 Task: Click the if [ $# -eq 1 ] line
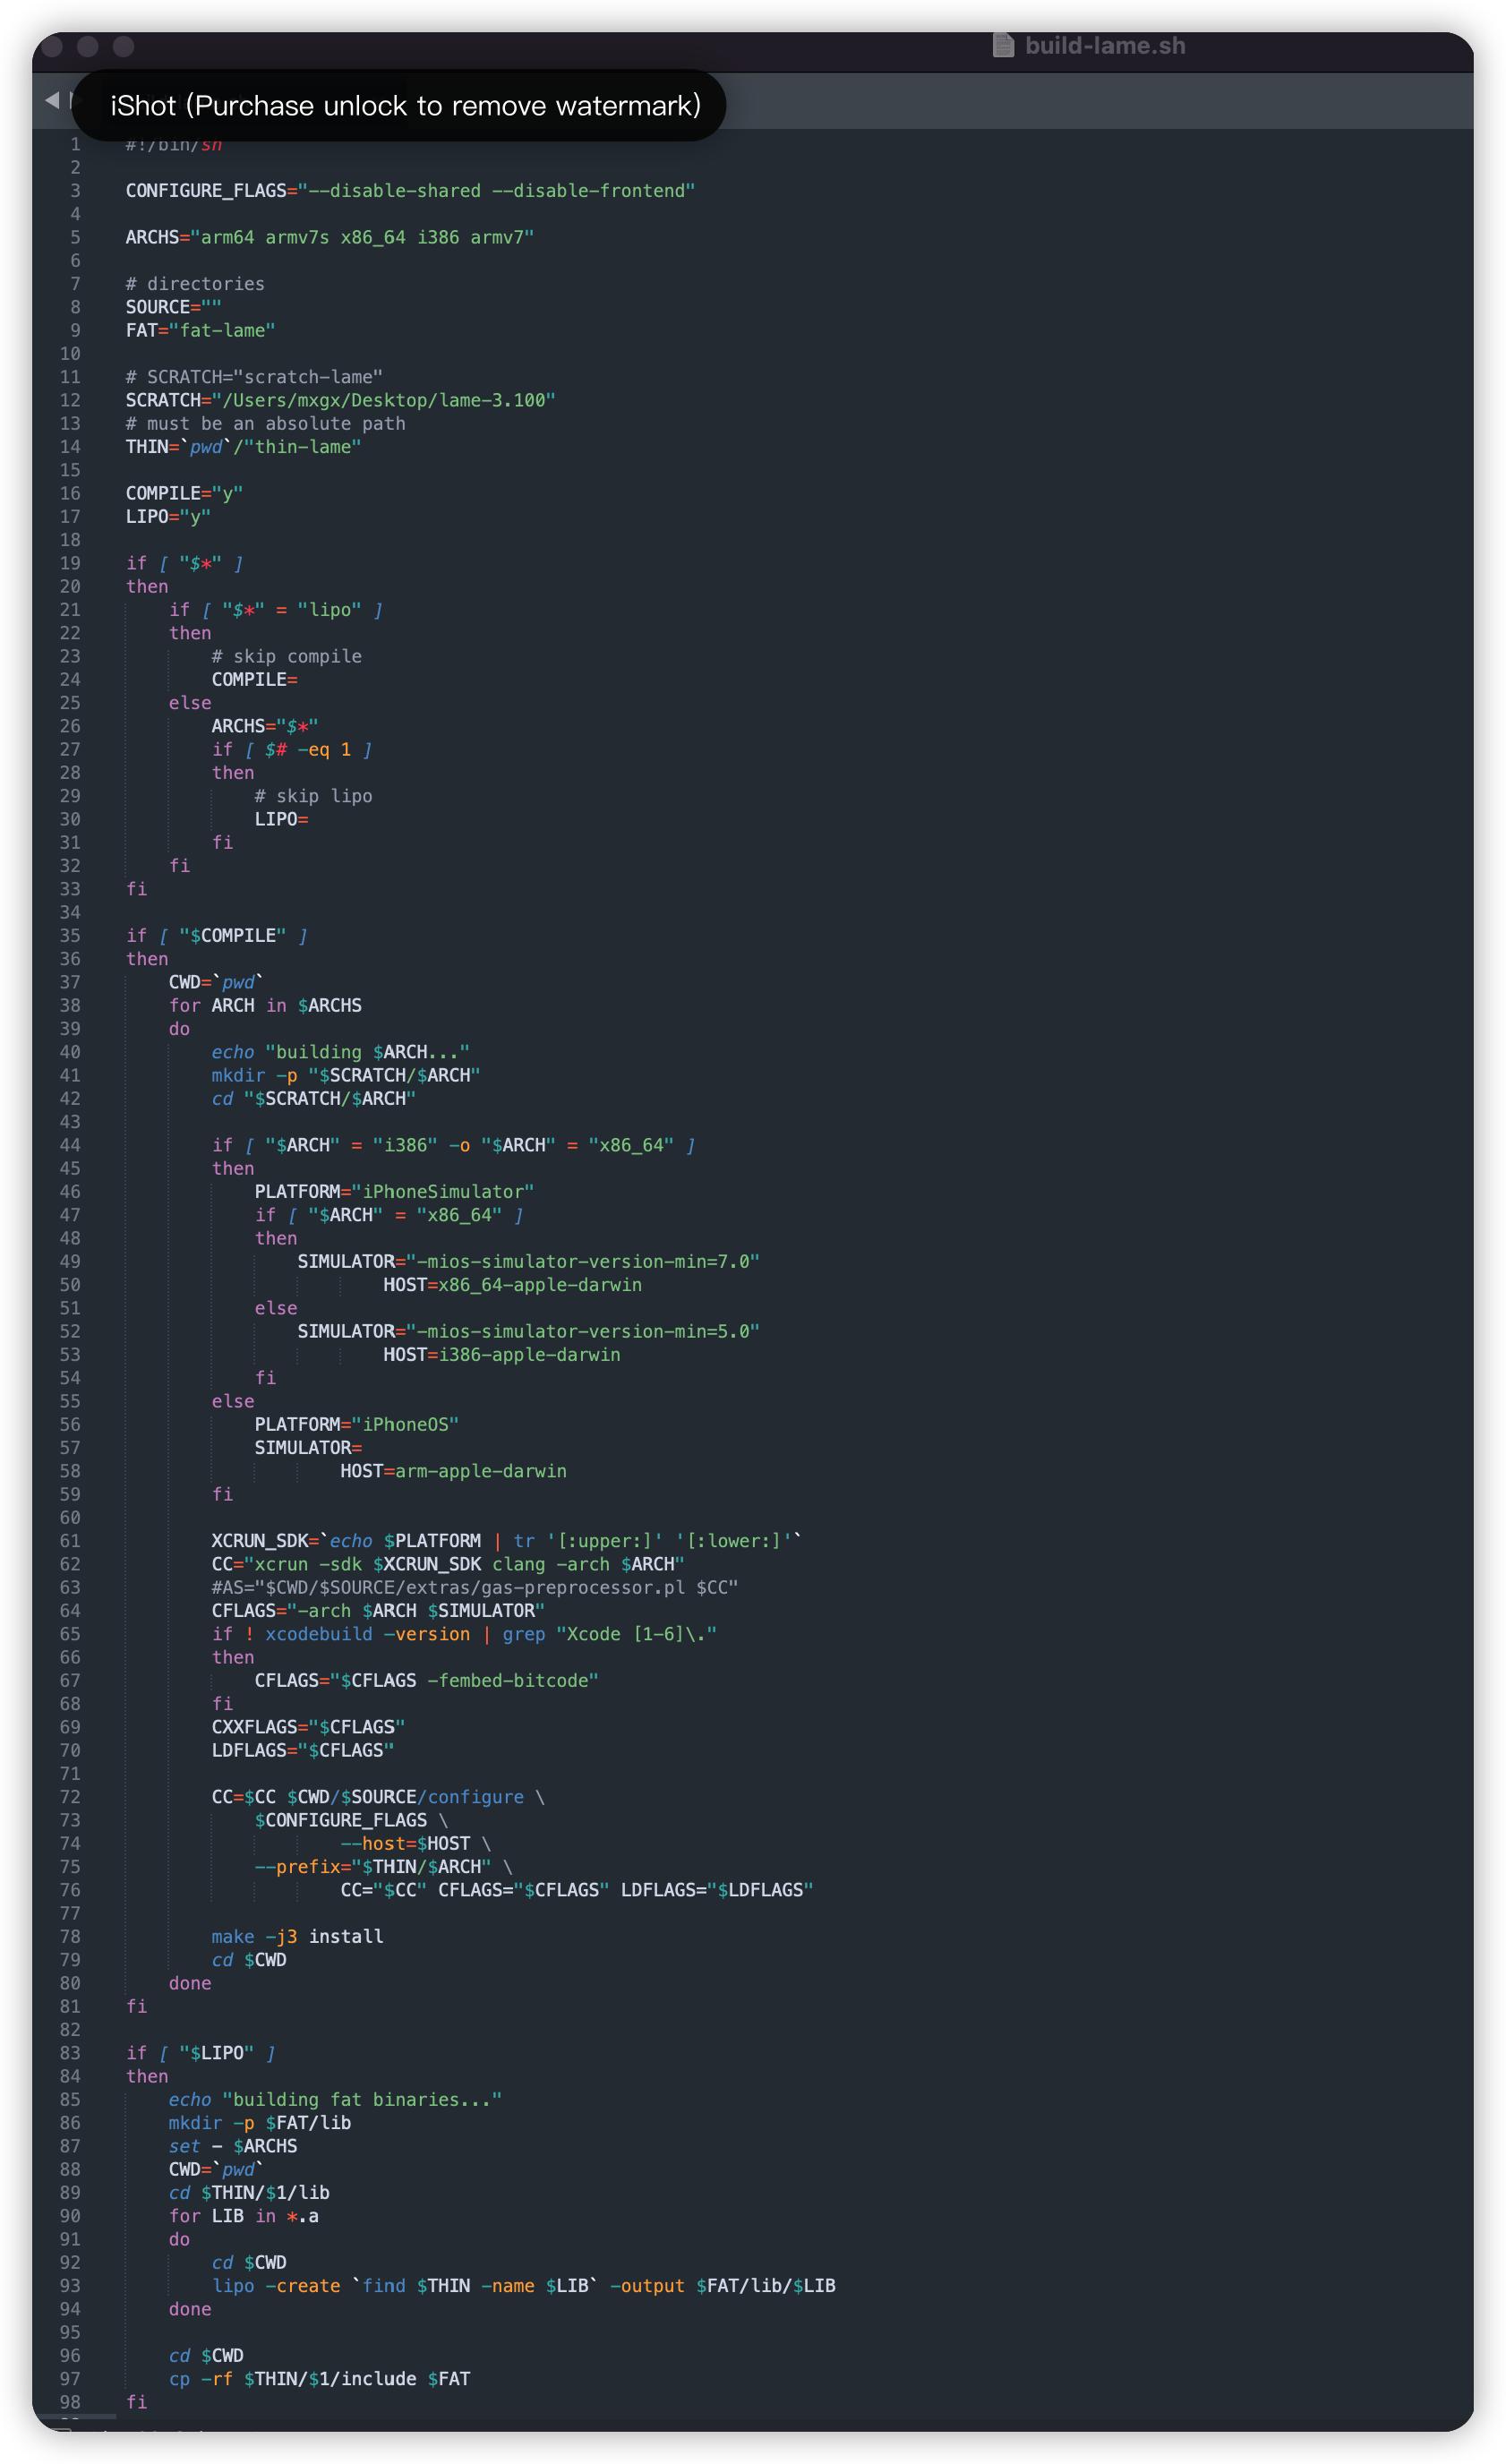pyautogui.click(x=292, y=749)
